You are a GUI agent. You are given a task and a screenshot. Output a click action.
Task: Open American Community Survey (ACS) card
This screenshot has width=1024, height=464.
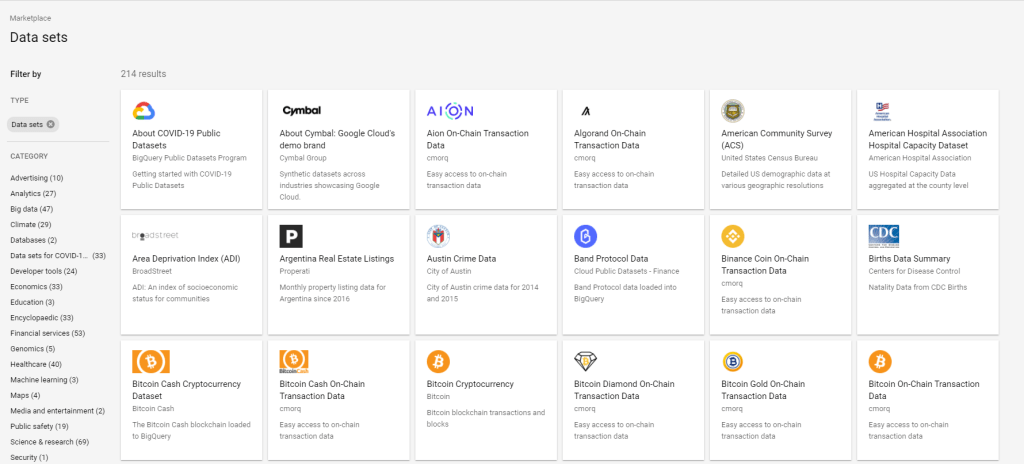tap(780, 149)
